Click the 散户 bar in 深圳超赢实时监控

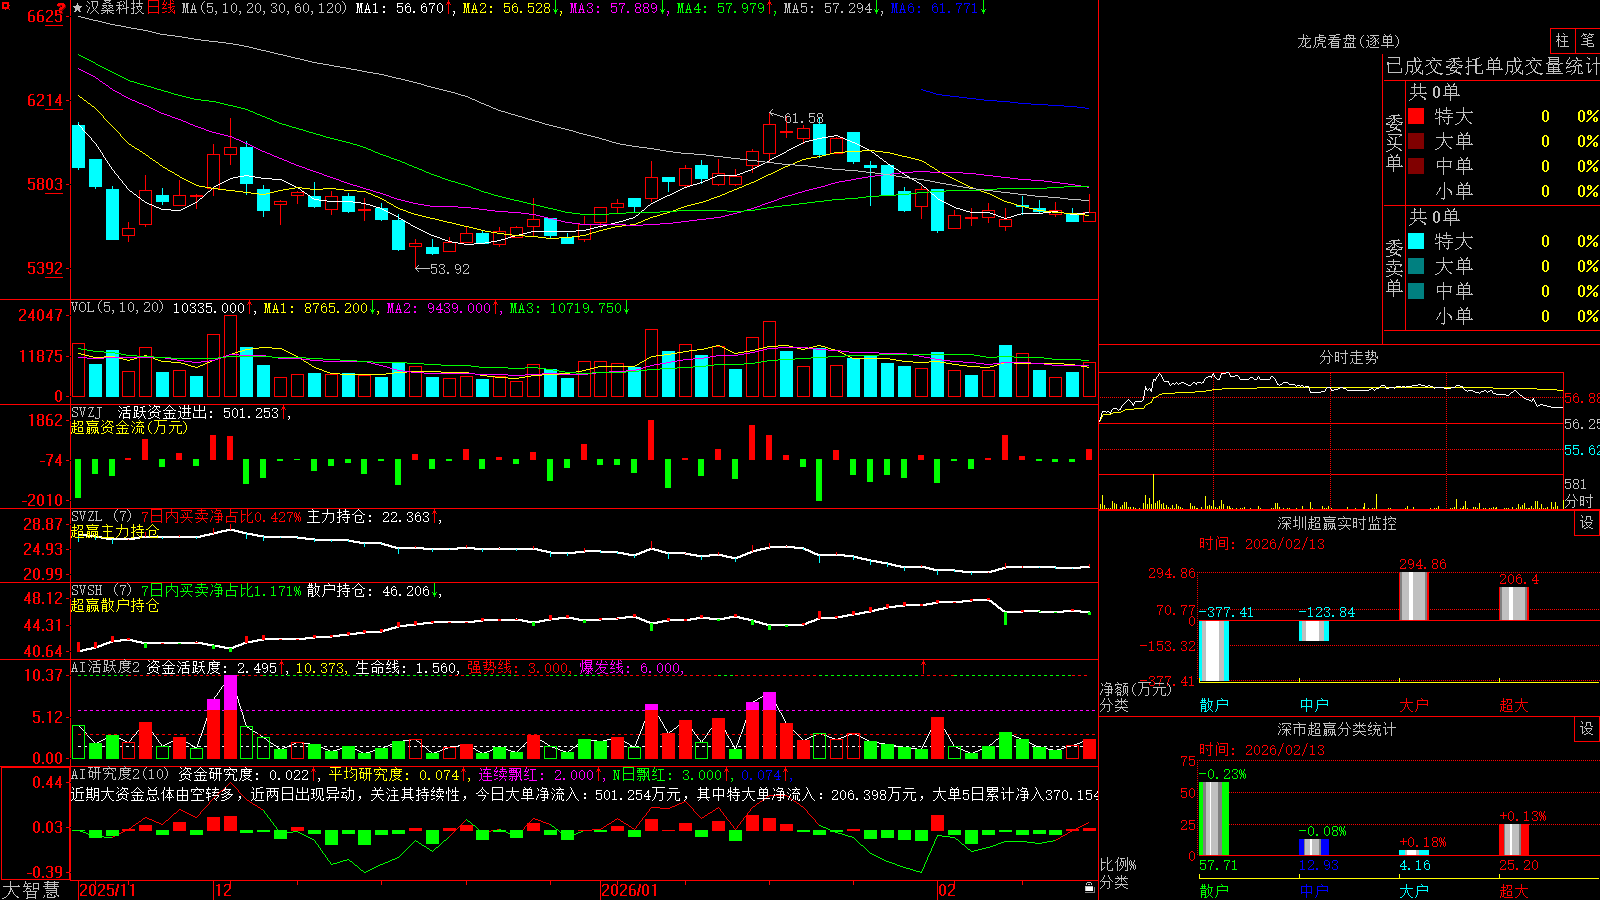click(x=1214, y=651)
